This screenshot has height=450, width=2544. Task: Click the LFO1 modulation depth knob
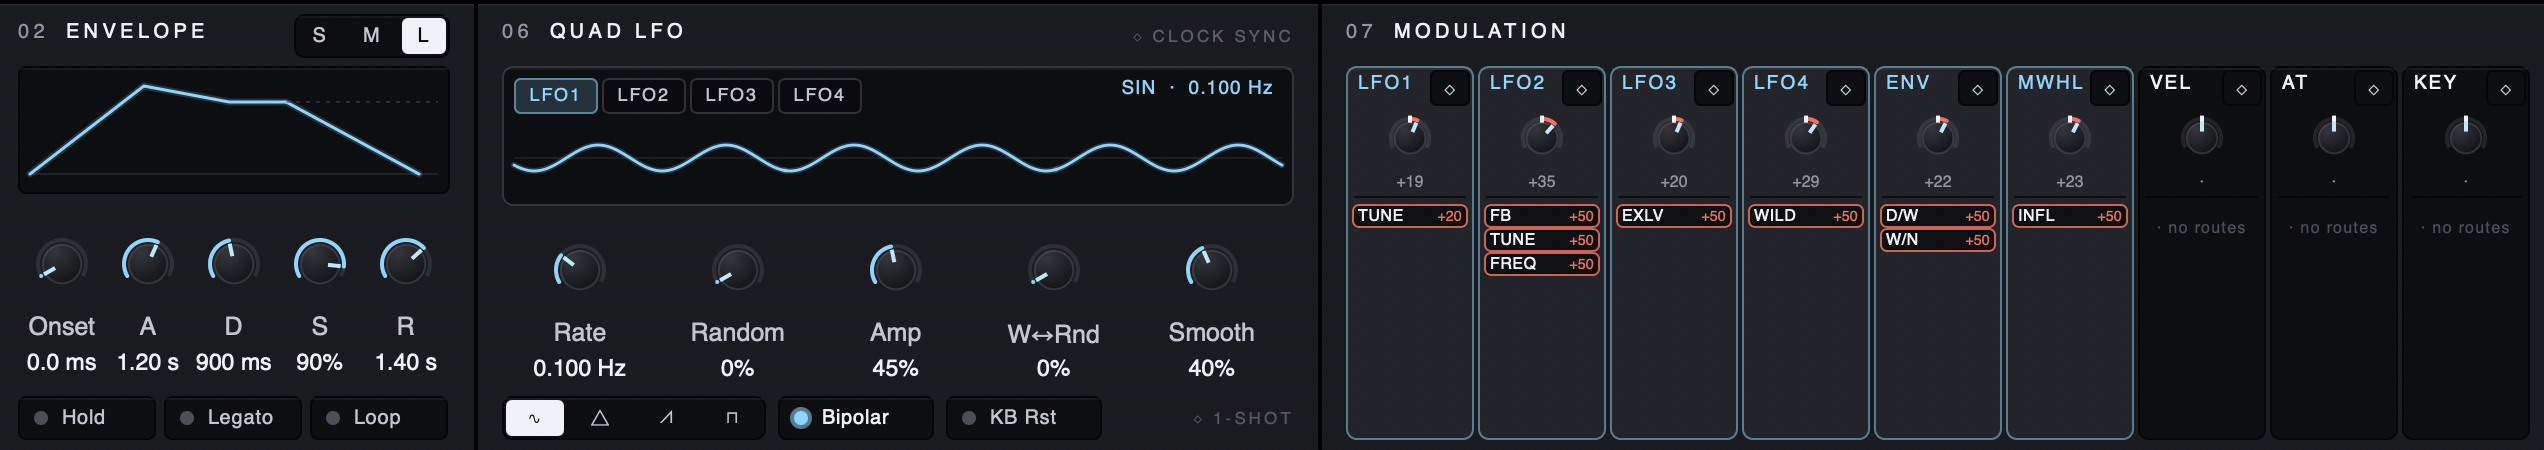pos(1410,136)
